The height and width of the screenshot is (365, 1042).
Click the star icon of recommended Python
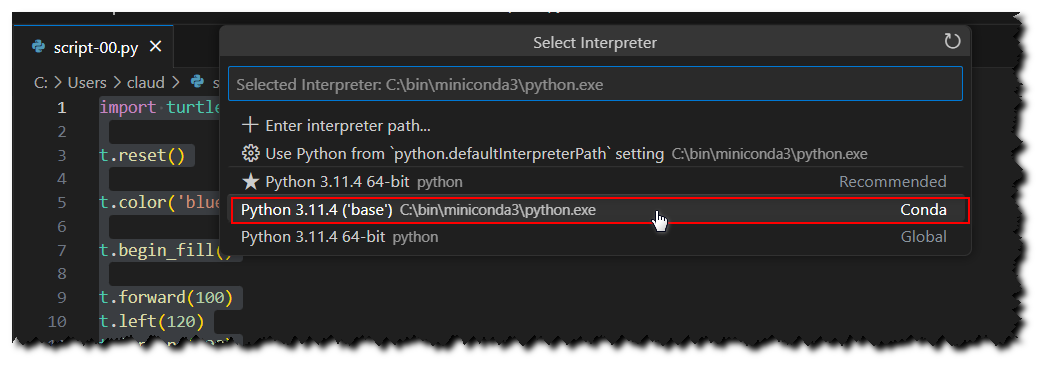[250, 182]
